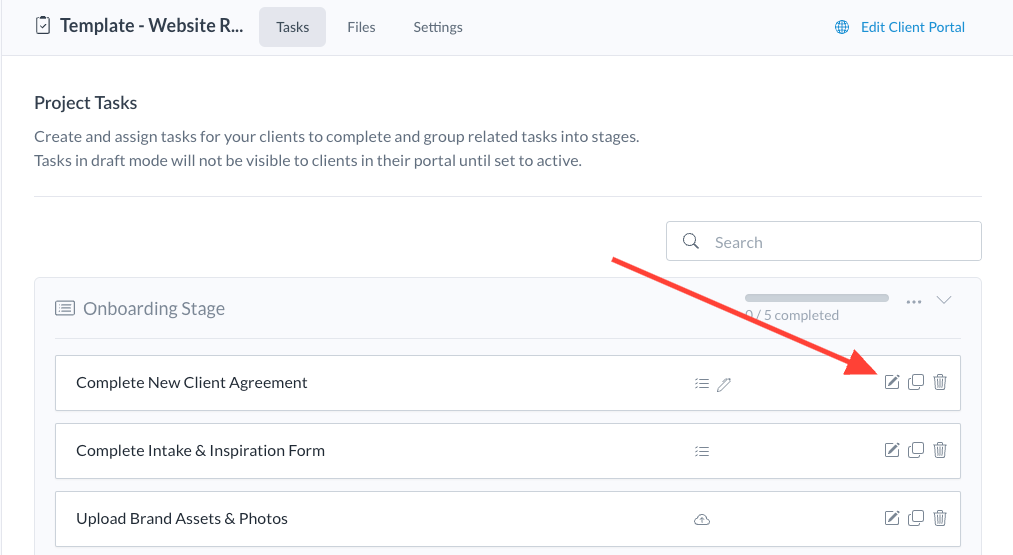Switch to the Files tab
Image resolution: width=1013 pixels, height=555 pixels.
click(361, 27)
